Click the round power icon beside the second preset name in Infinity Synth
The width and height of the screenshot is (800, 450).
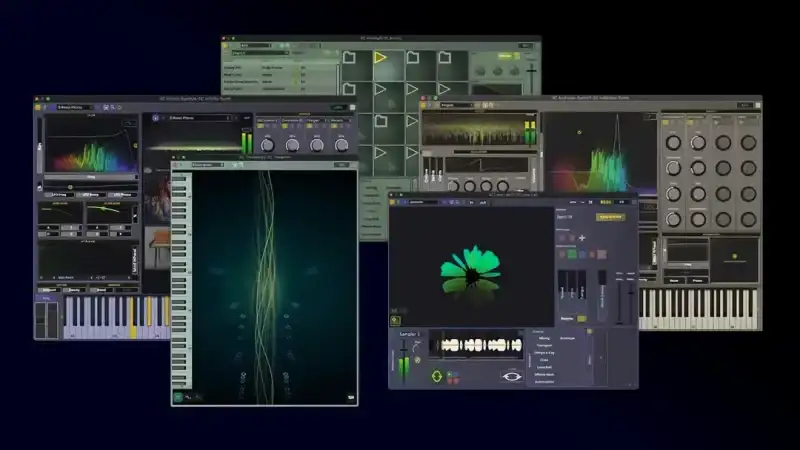156,118
